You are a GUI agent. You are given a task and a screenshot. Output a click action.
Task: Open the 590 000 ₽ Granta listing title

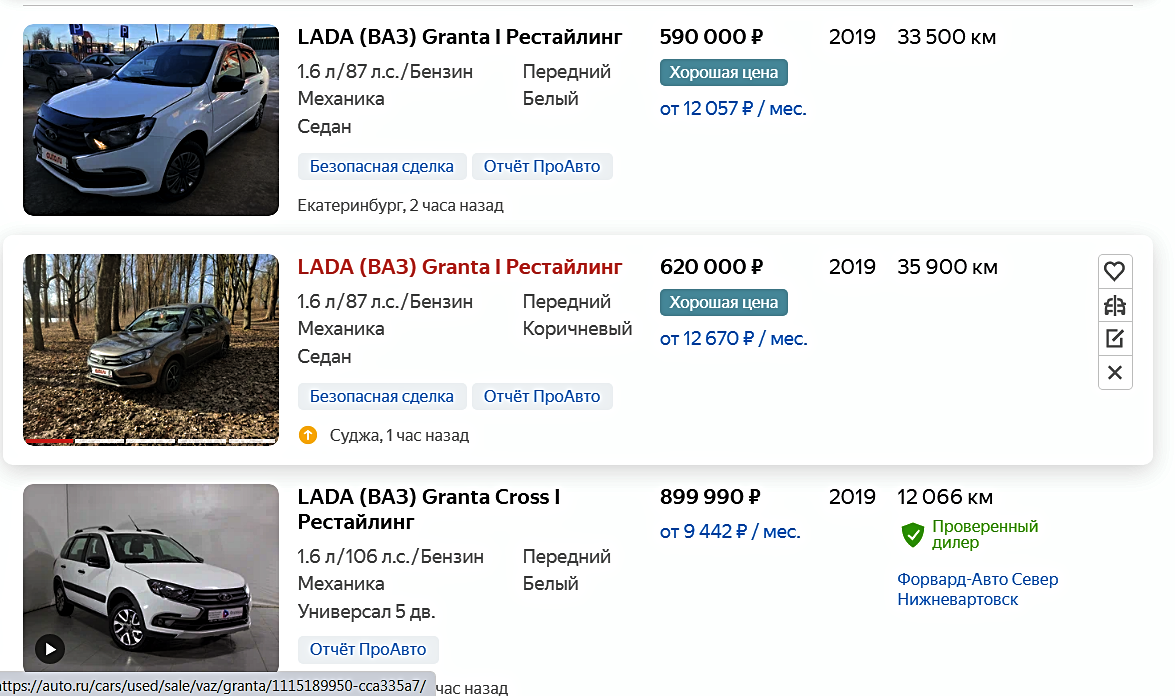pos(460,37)
